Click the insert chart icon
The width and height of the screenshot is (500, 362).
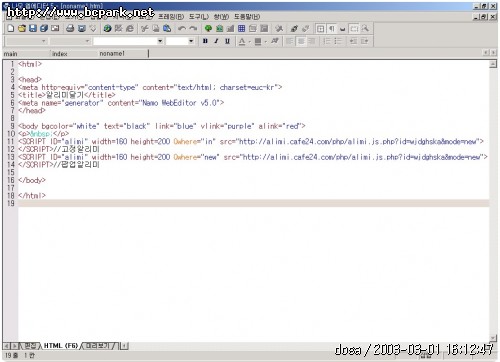pos(230,28)
